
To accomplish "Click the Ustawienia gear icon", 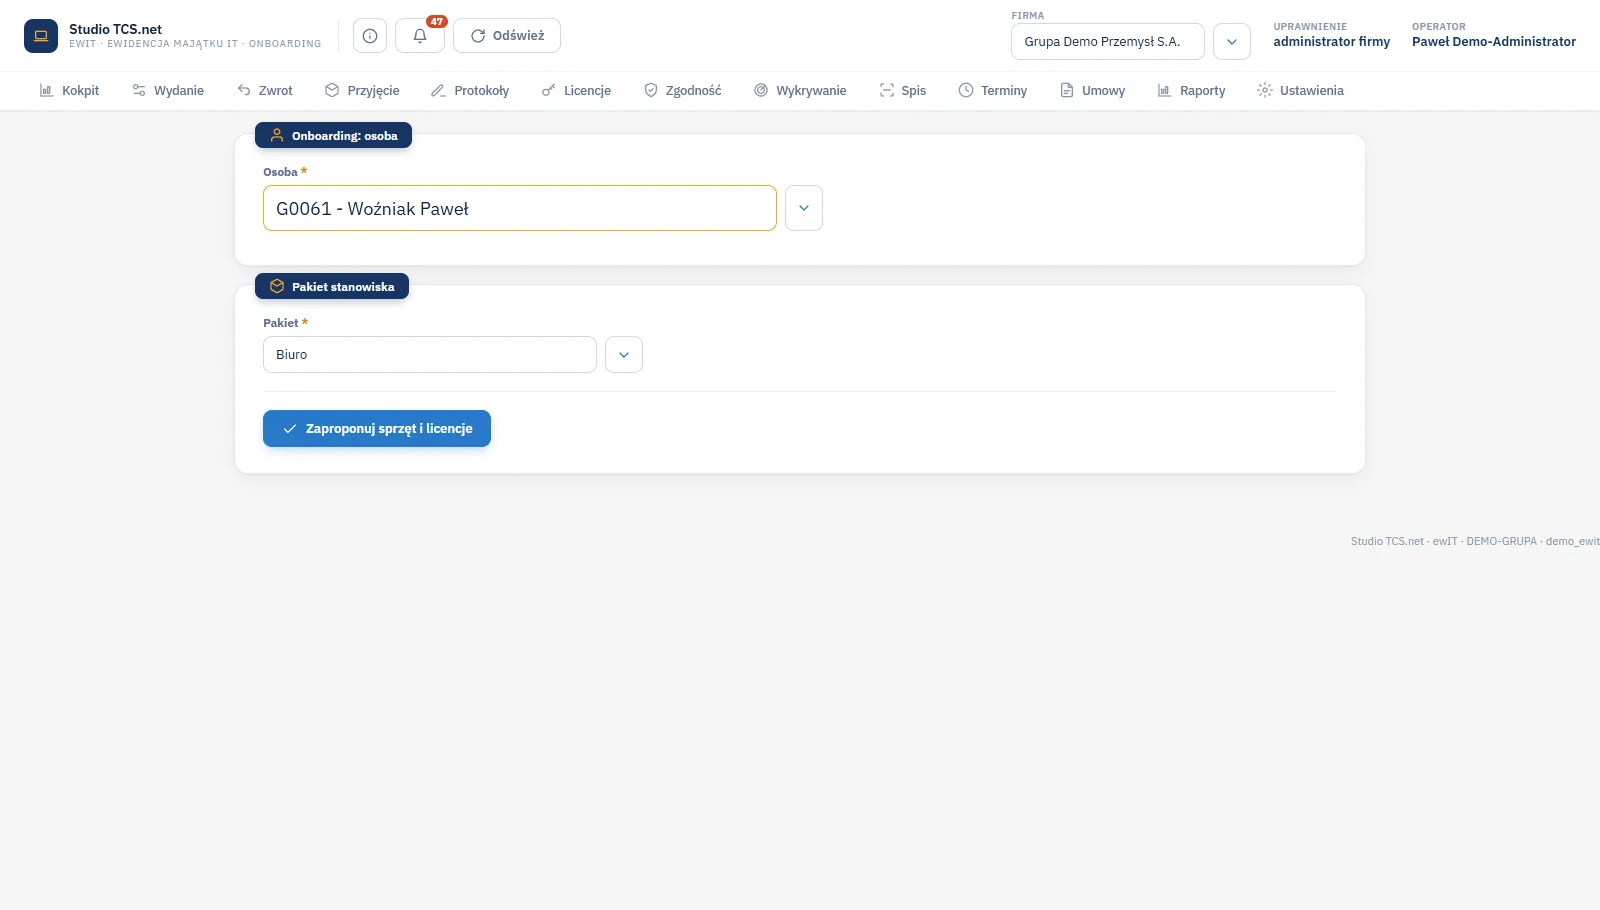I will tap(1265, 90).
